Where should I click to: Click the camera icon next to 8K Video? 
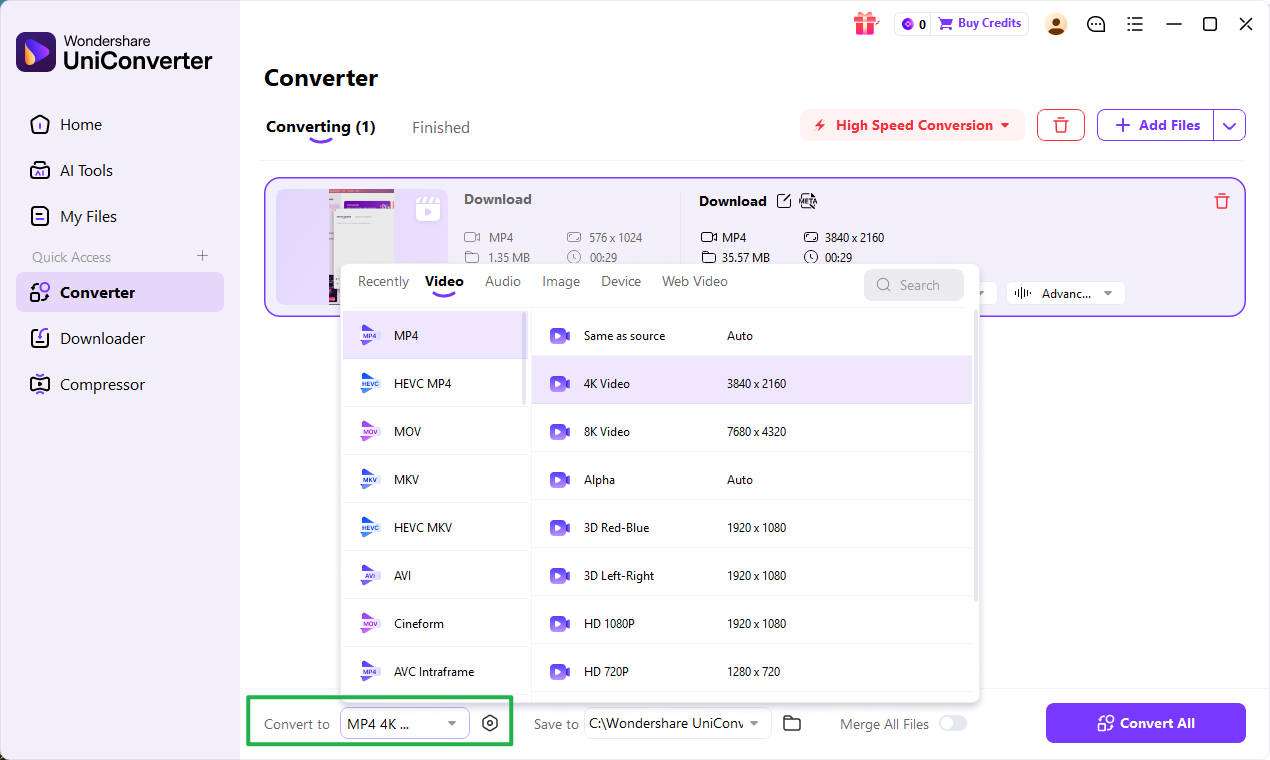(x=560, y=431)
